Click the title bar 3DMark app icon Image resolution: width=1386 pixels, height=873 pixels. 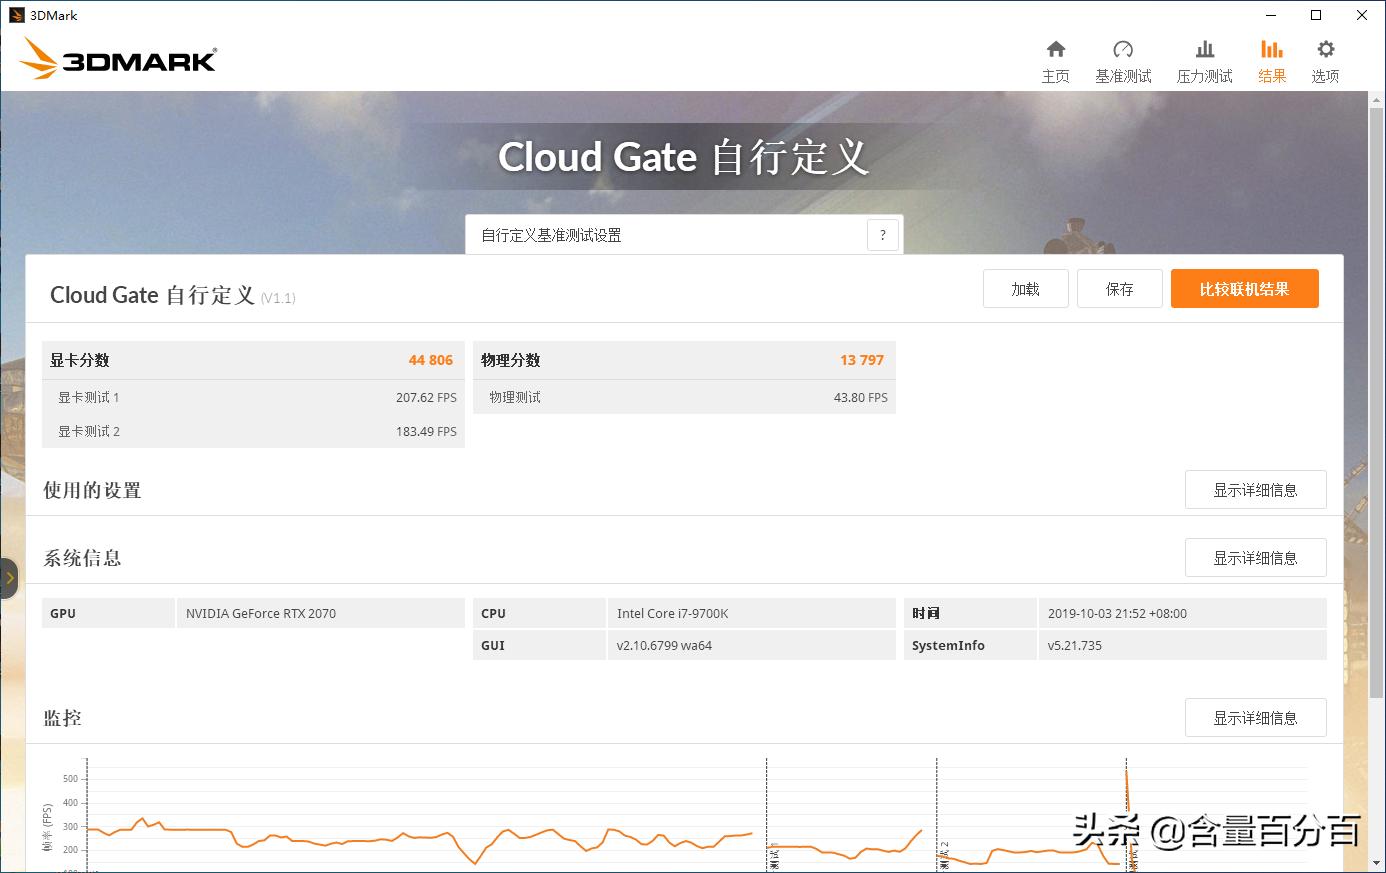click(x=14, y=14)
